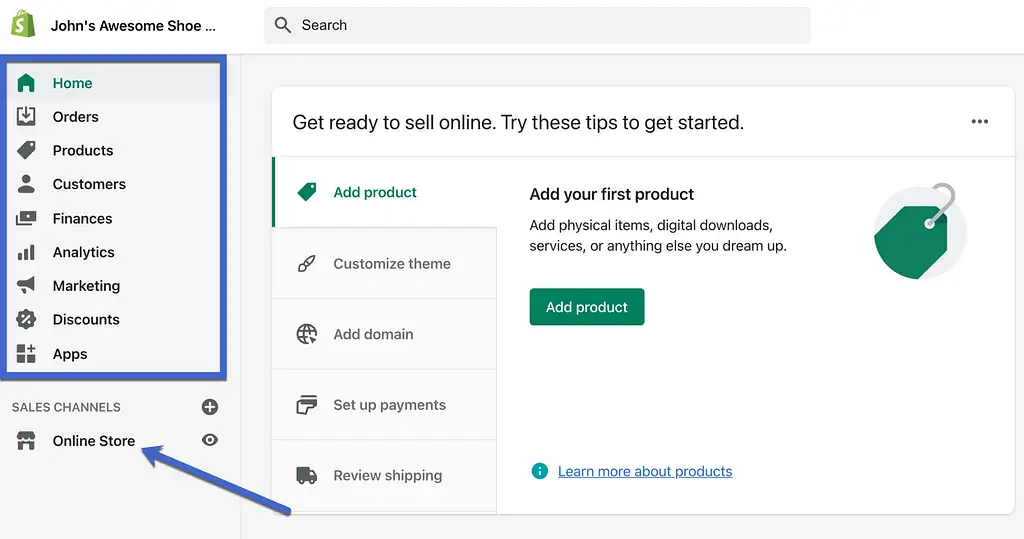
Task: Click the Add product tag icon in steps
Action: point(307,192)
